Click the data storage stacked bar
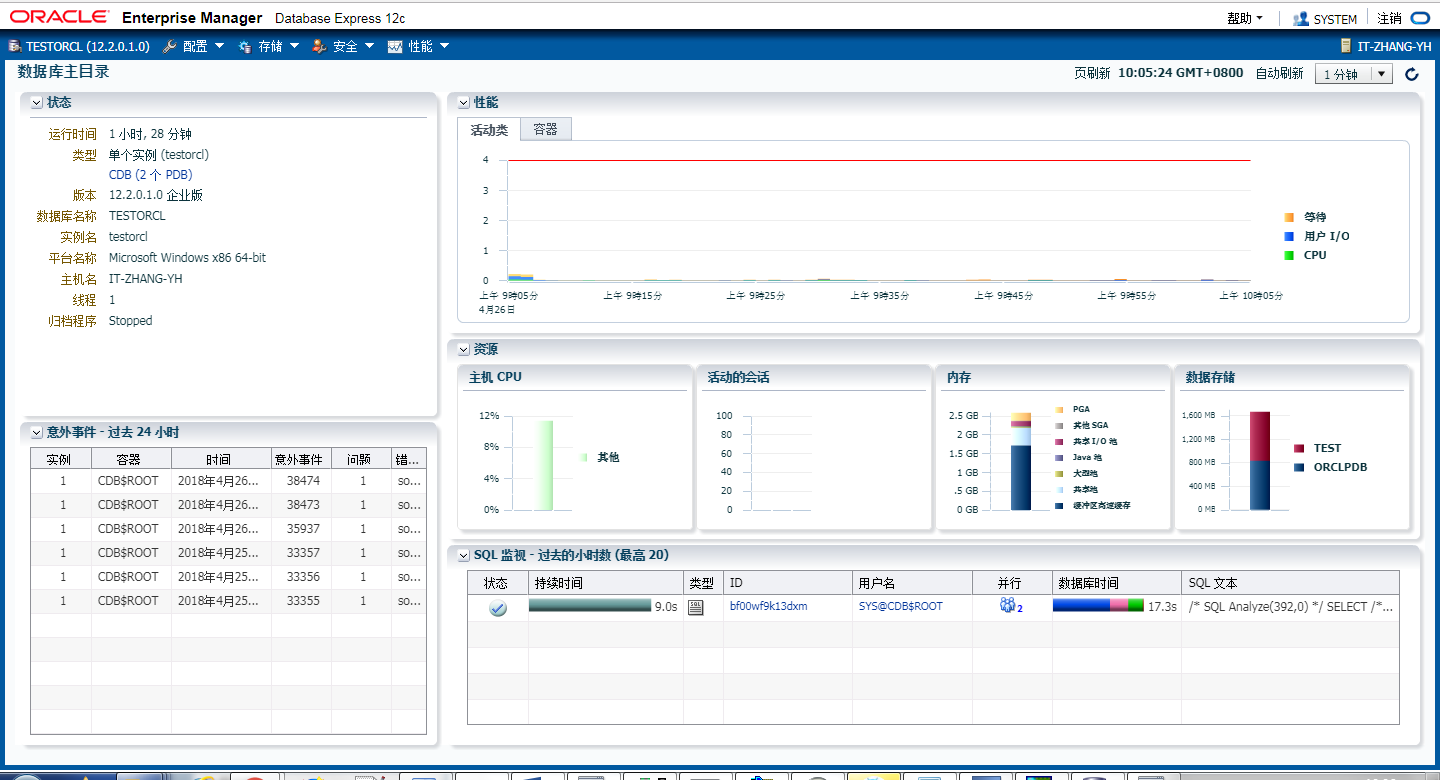This screenshot has height=780, width=1440. point(1259,461)
